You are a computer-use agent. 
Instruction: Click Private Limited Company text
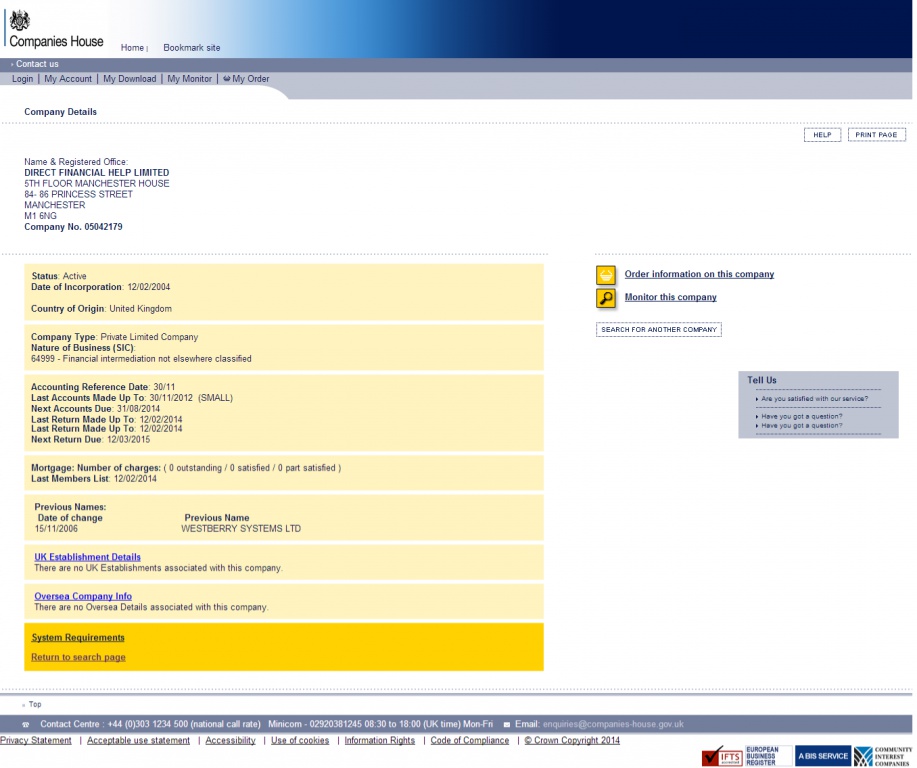[149, 337]
